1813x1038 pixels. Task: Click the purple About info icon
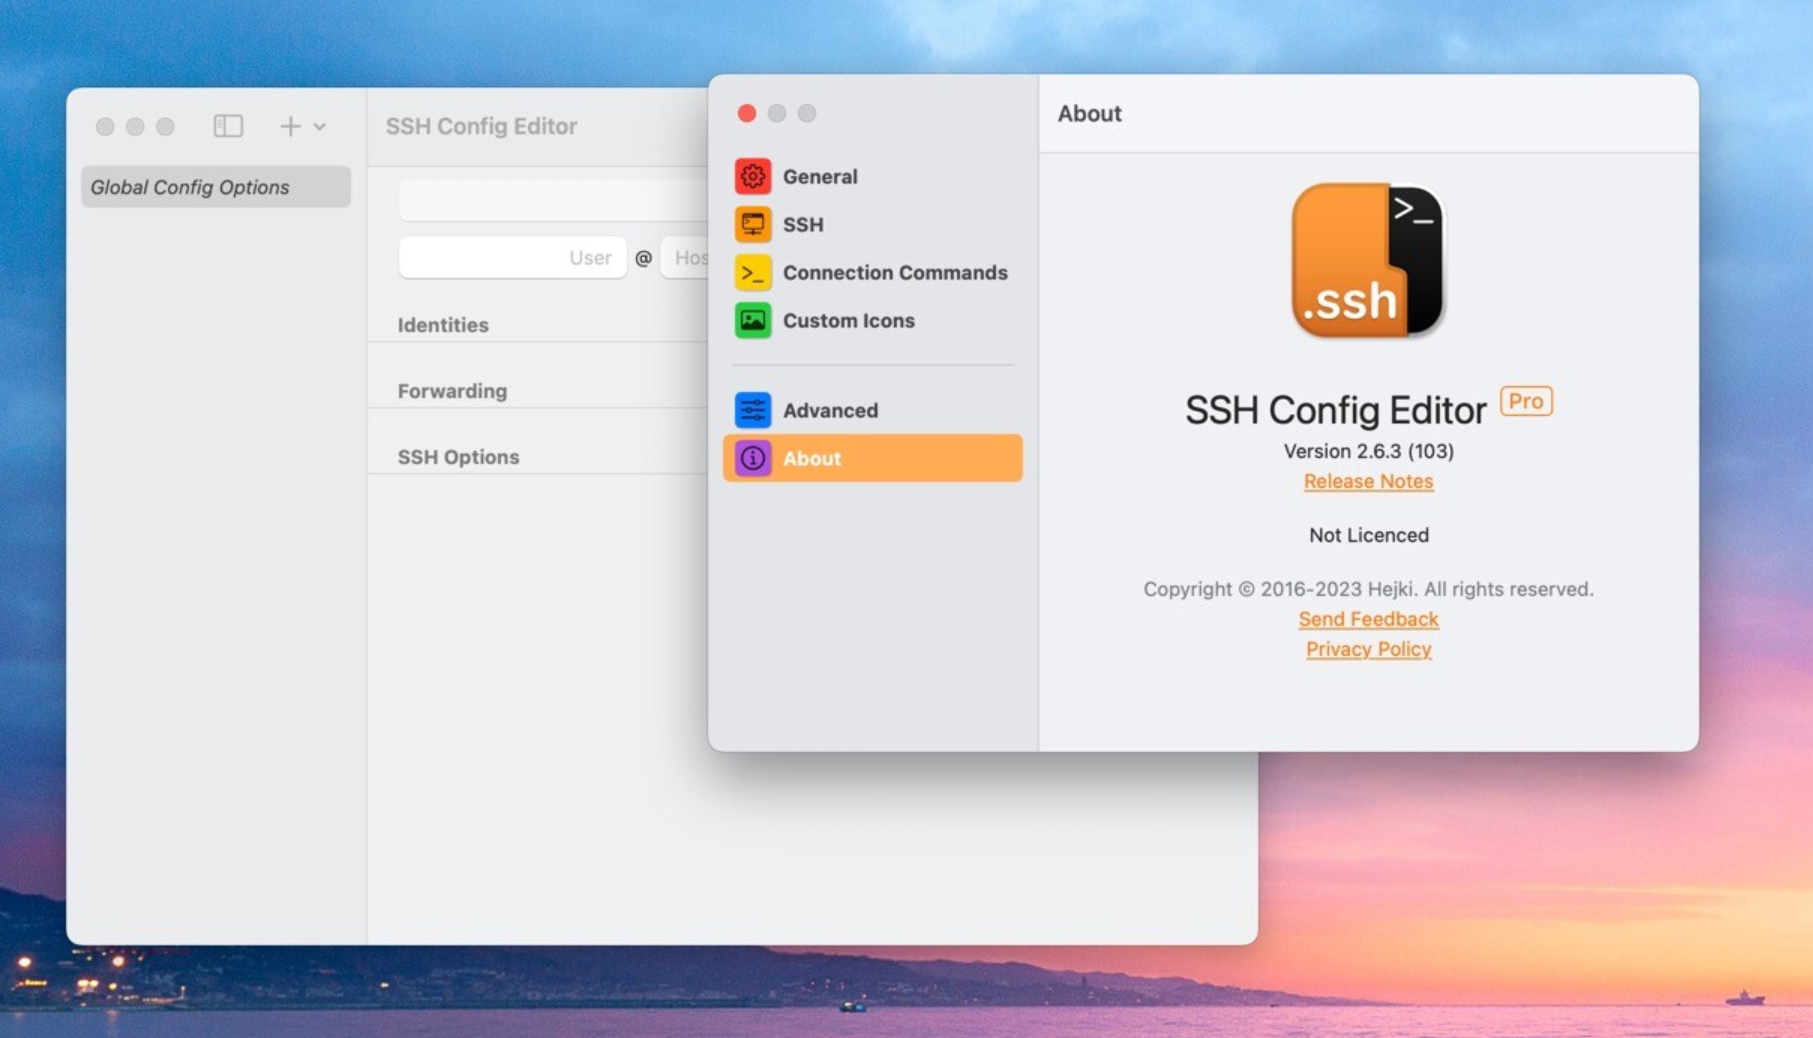click(753, 458)
